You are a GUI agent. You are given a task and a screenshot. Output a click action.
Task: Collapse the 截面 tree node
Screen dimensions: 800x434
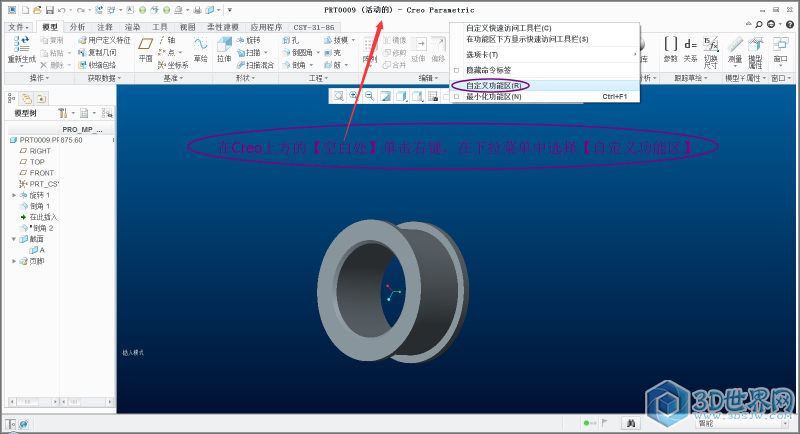point(14,239)
